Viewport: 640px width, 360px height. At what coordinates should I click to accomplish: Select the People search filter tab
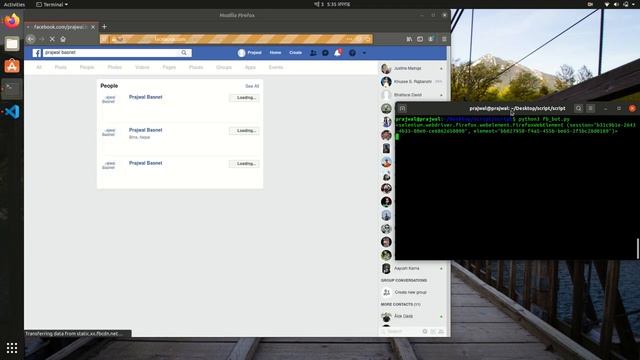point(87,67)
